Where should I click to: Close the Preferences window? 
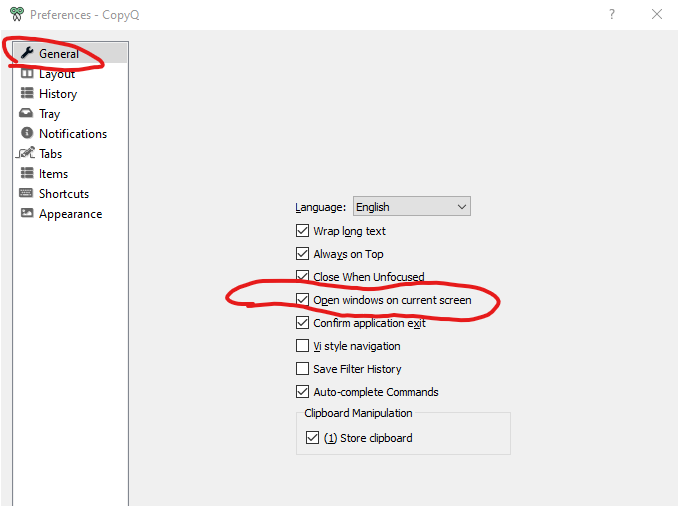pyautogui.click(x=657, y=14)
